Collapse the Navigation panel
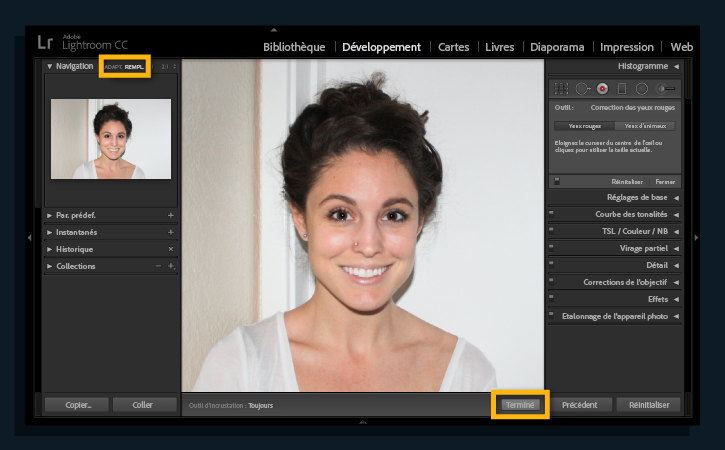The image size is (725, 450). point(49,66)
